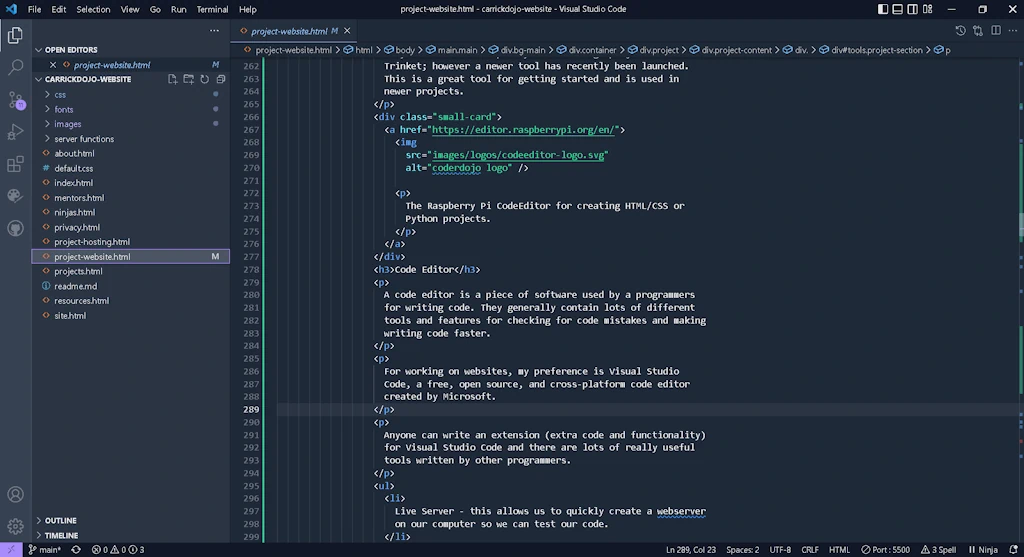Click the main branch indicator in status bar
Viewport: 1024px width, 557px height.
44,550
